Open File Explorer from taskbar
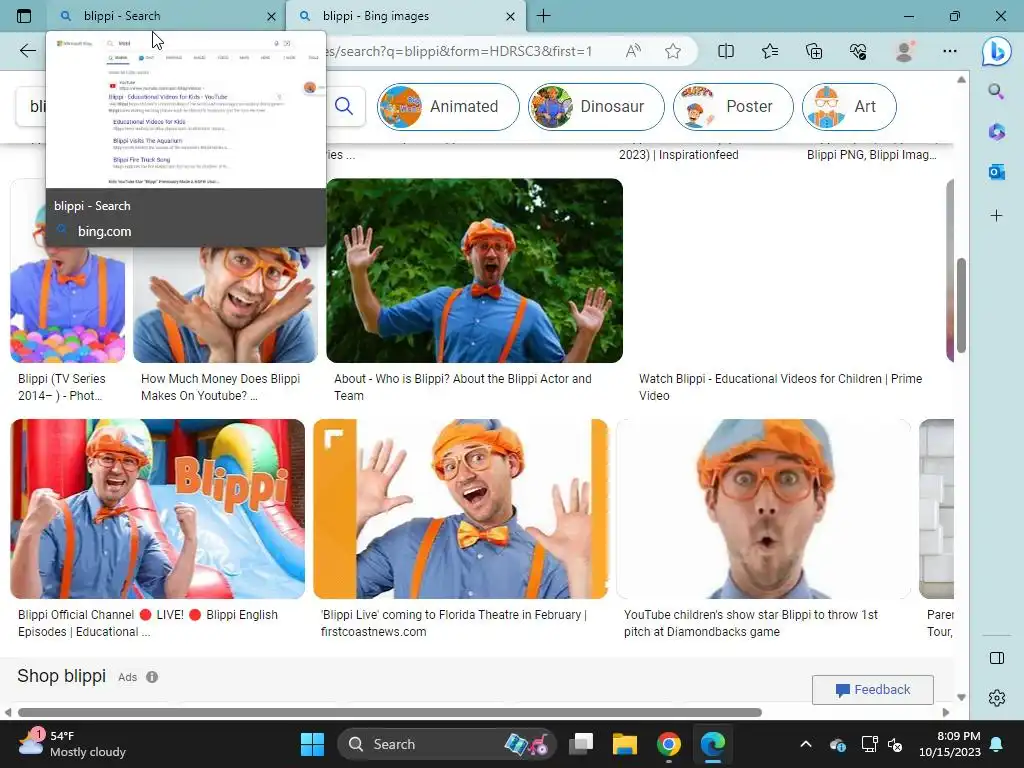The image size is (1024, 768). [624, 744]
